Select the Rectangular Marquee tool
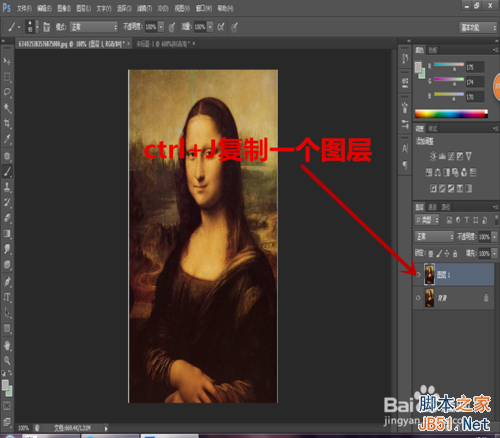500x438 pixels. [7, 77]
